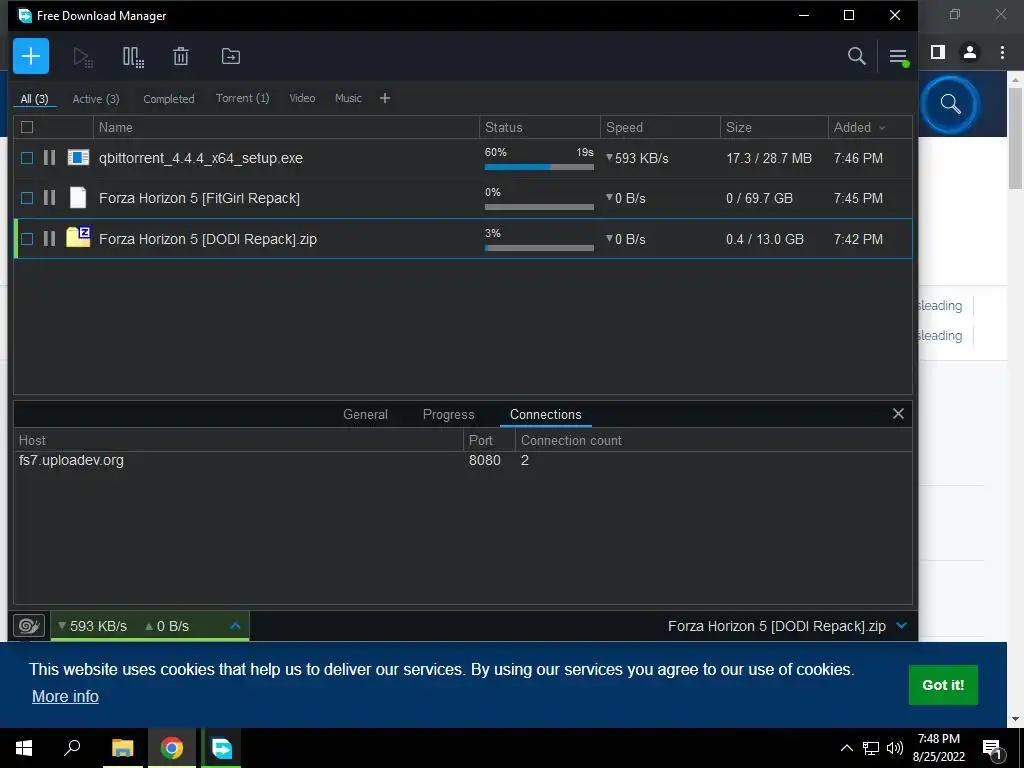Open the hamburger main menu
1024x768 pixels.
click(898, 57)
